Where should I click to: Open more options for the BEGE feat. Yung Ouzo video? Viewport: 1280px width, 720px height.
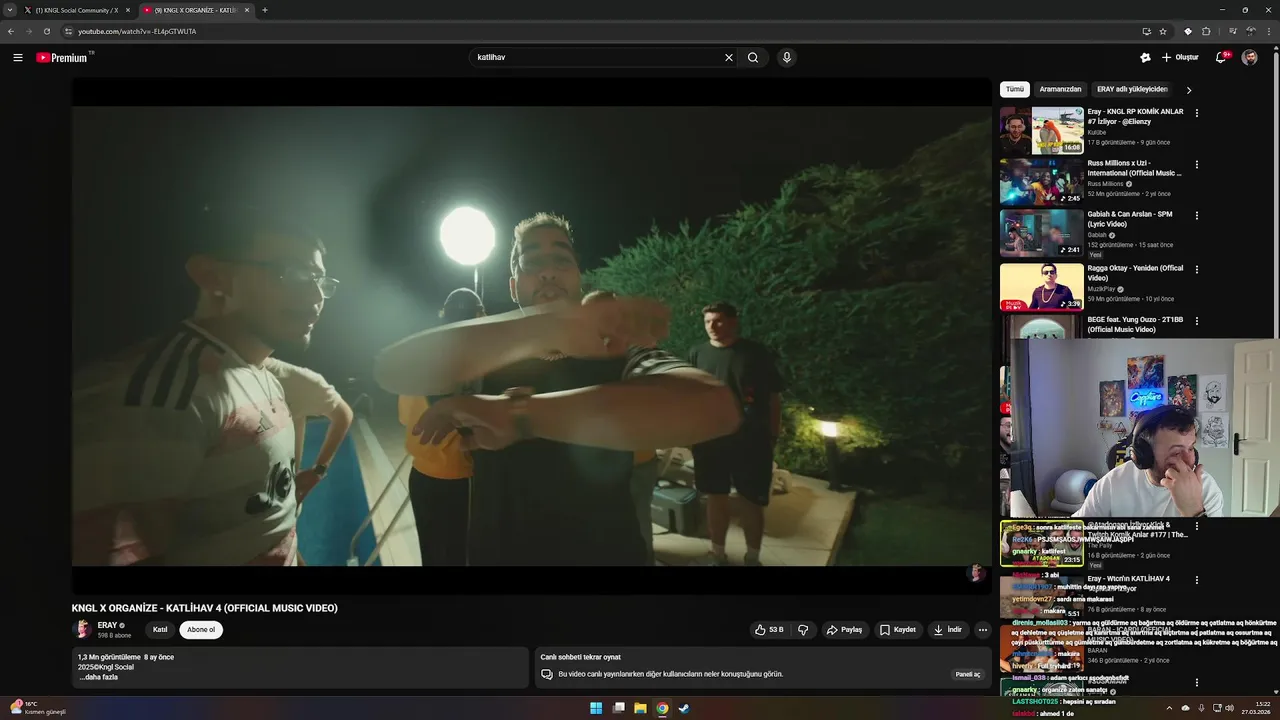click(x=1197, y=321)
